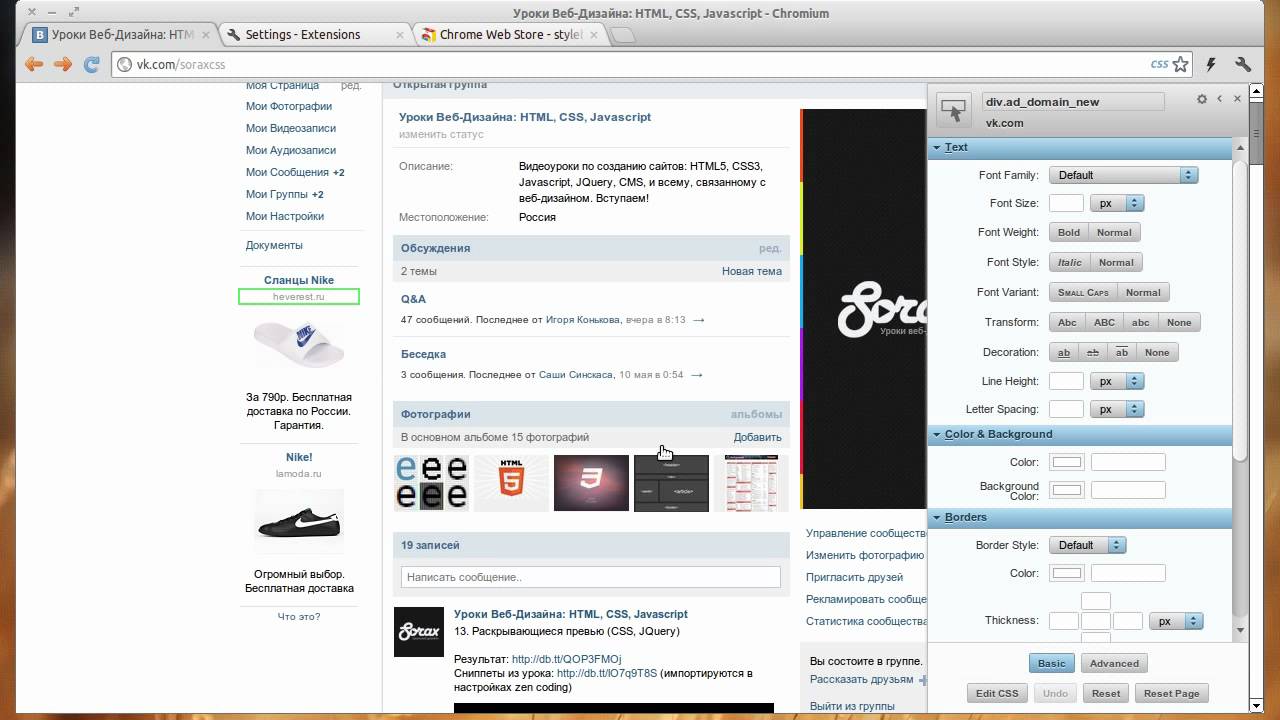Viewport: 1280px width, 720px height.
Task: Set Transform to ABC uppercase
Action: tap(1104, 322)
